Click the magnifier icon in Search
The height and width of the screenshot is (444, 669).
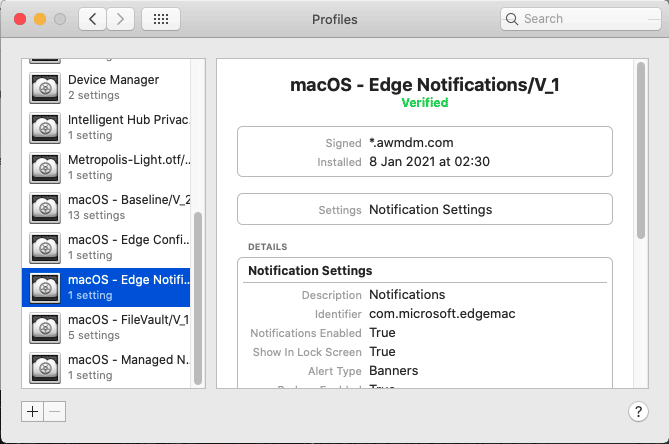(512, 19)
